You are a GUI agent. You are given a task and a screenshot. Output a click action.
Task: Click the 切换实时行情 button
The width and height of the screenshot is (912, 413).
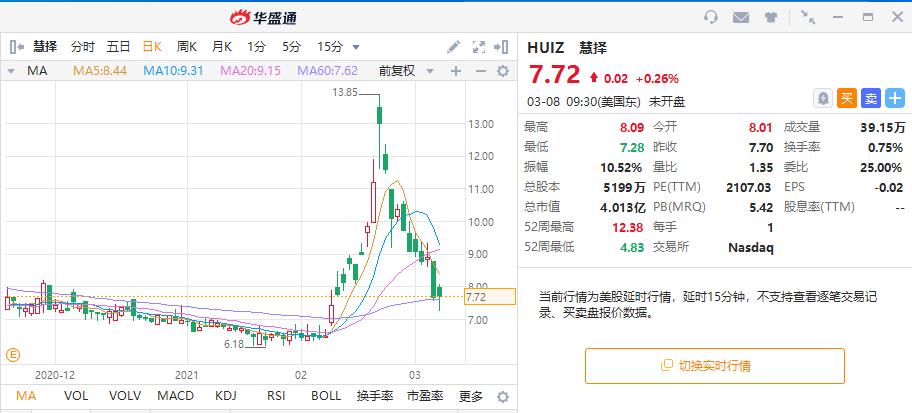[x=714, y=365]
